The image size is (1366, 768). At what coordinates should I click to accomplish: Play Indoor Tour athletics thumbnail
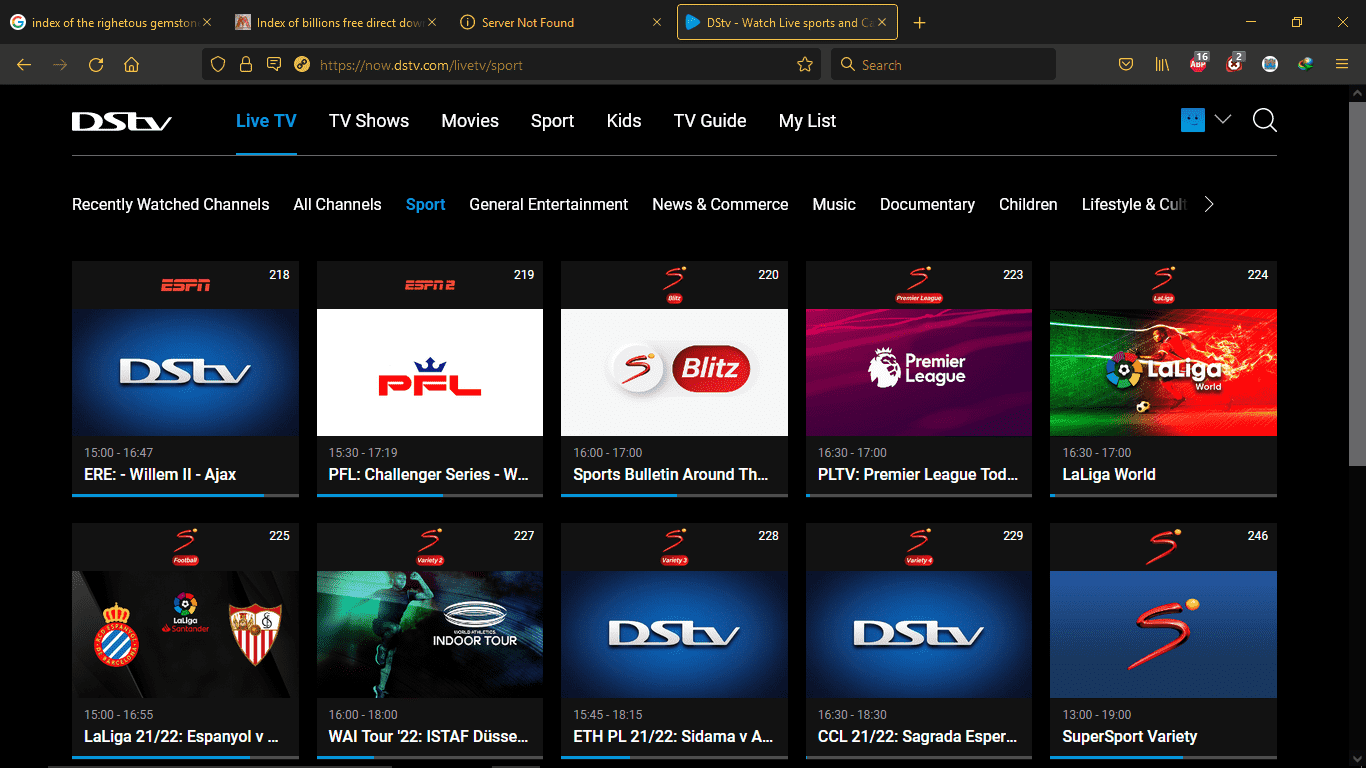point(430,634)
